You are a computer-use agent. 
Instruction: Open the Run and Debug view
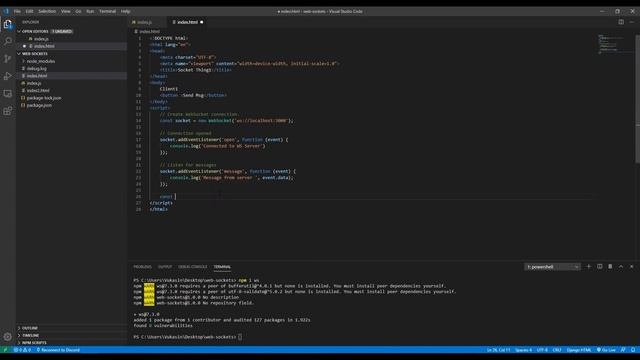pyautogui.click(x=7, y=76)
